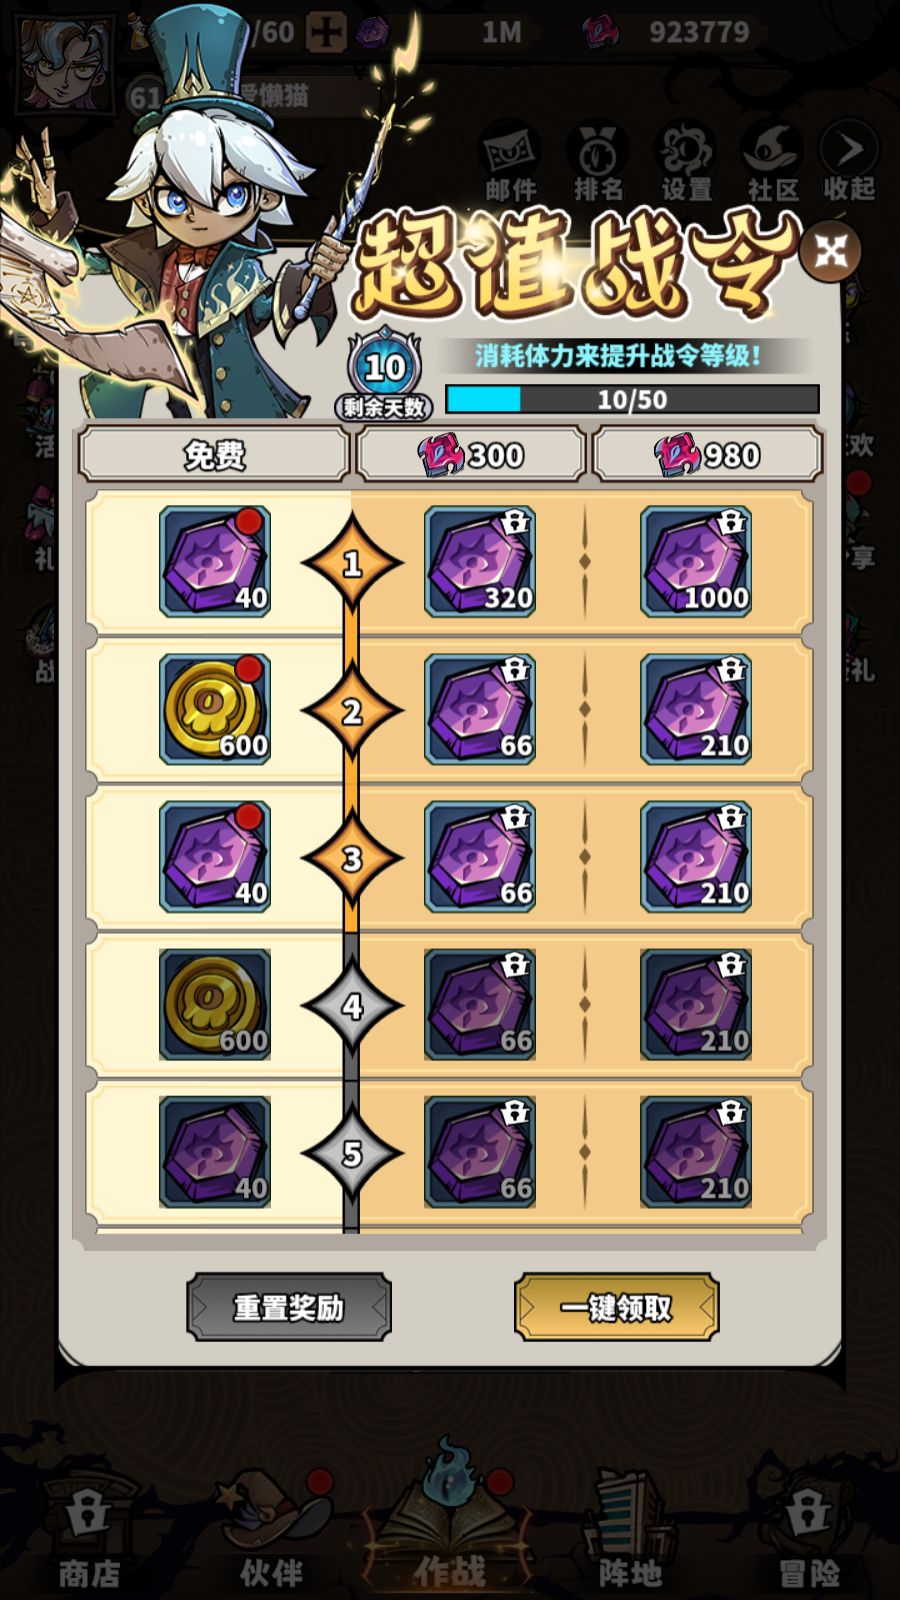This screenshot has width=900, height=1600.
Task: Select locked 1000 gem reward at level 1
Action: (696, 561)
